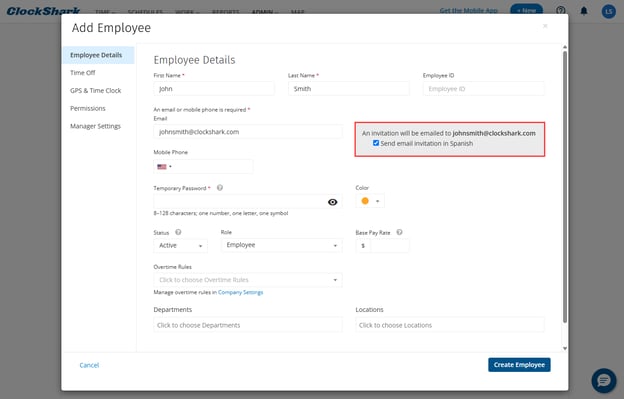Image resolution: width=624 pixels, height=399 pixels.
Task: Open chat support bubble icon
Action: (604, 380)
